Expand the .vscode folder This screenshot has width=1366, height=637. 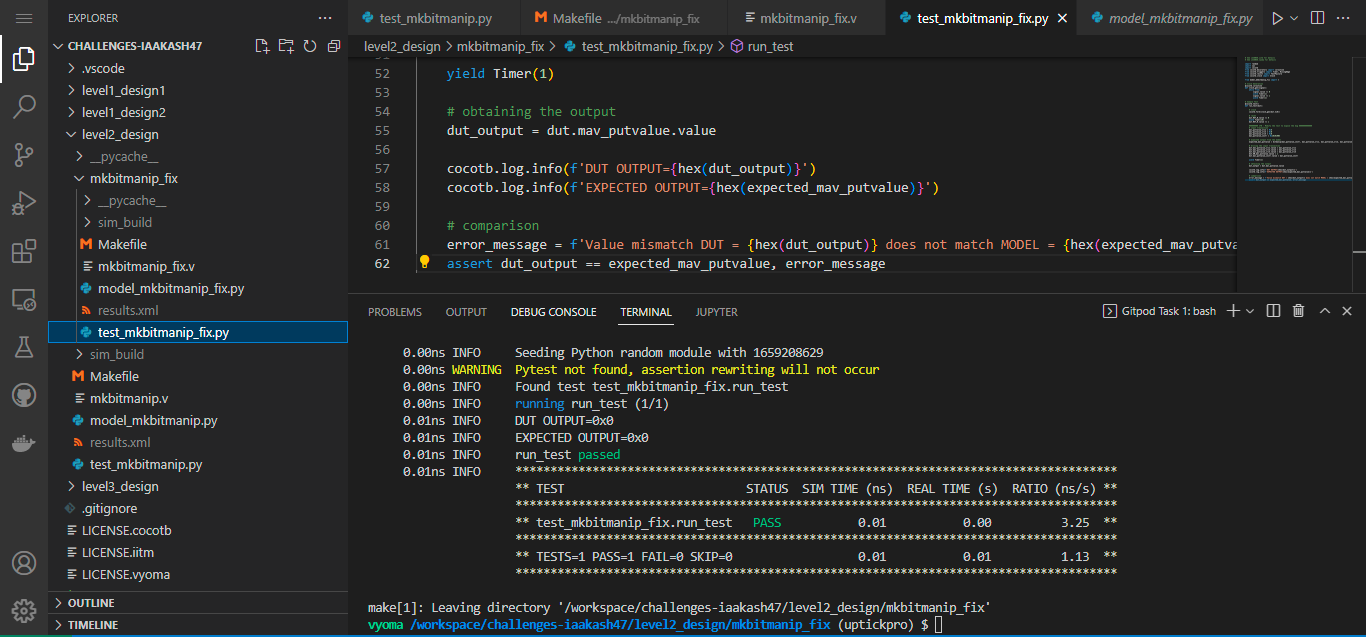(198, 68)
